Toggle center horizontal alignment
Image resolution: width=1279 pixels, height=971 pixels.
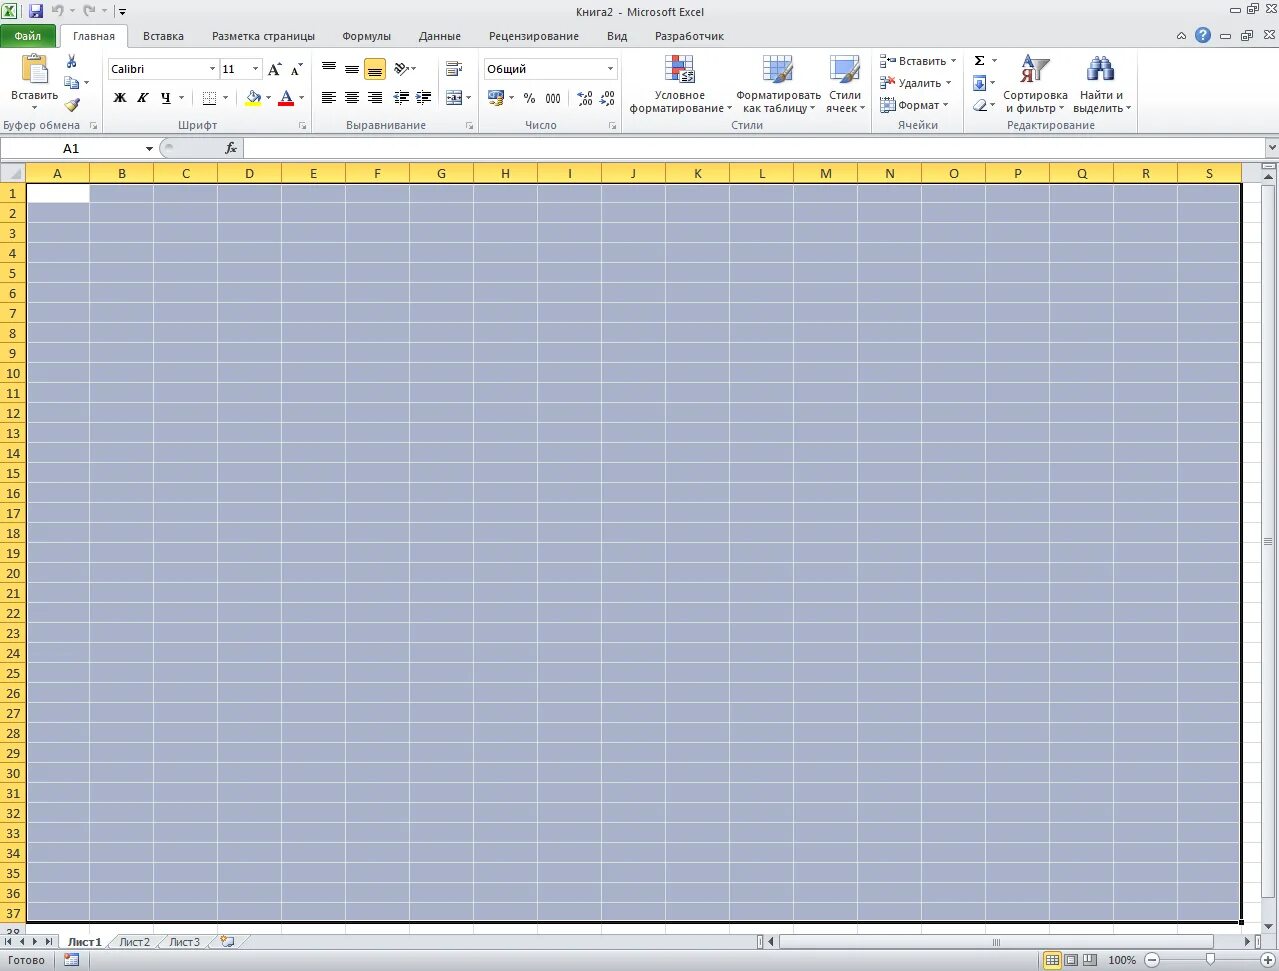pos(352,98)
